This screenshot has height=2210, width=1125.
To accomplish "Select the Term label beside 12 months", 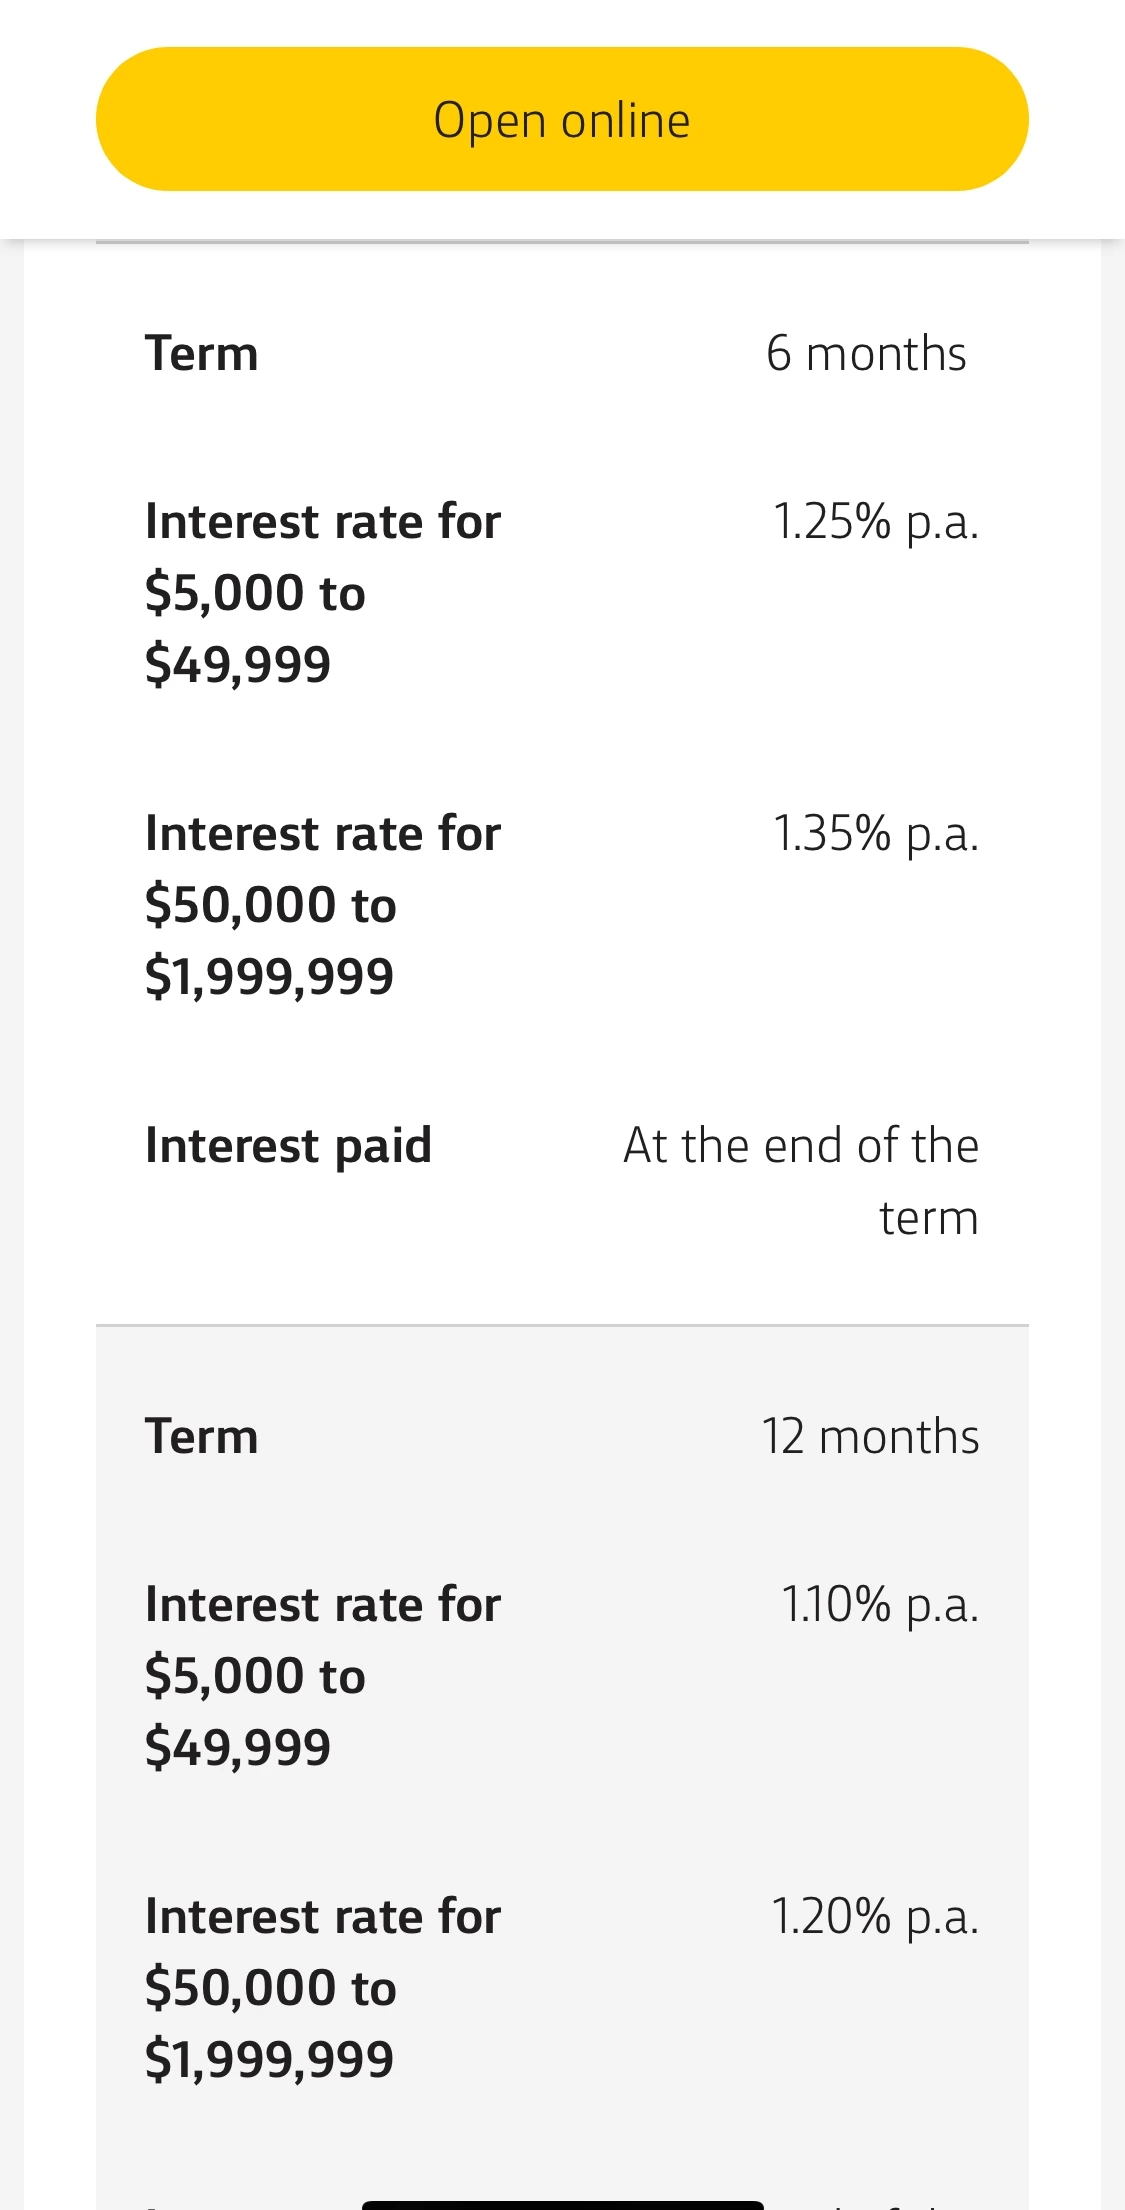I will tap(202, 1437).
